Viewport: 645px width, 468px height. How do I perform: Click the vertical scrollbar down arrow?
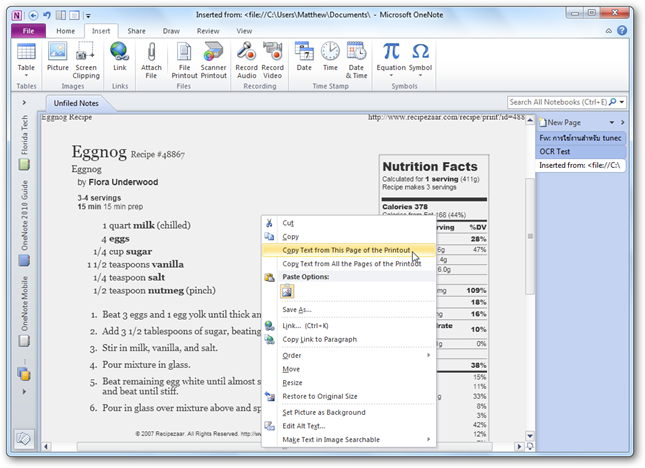(530, 436)
